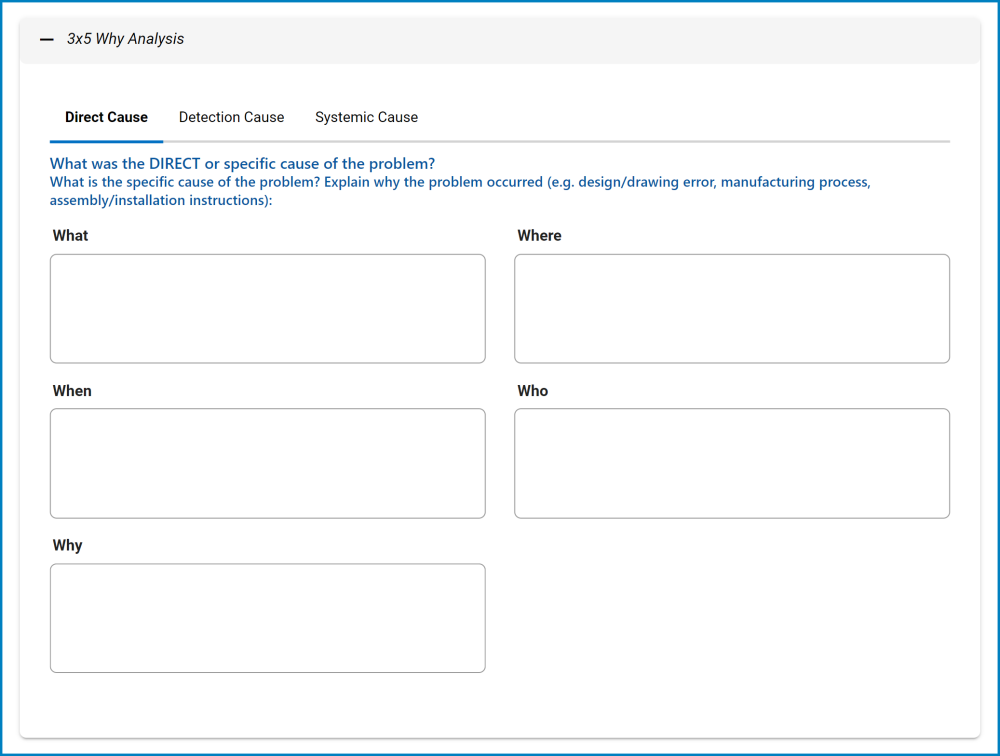Select the Direct Cause tab
Screen dimensions: 1000x756
(x=106, y=117)
